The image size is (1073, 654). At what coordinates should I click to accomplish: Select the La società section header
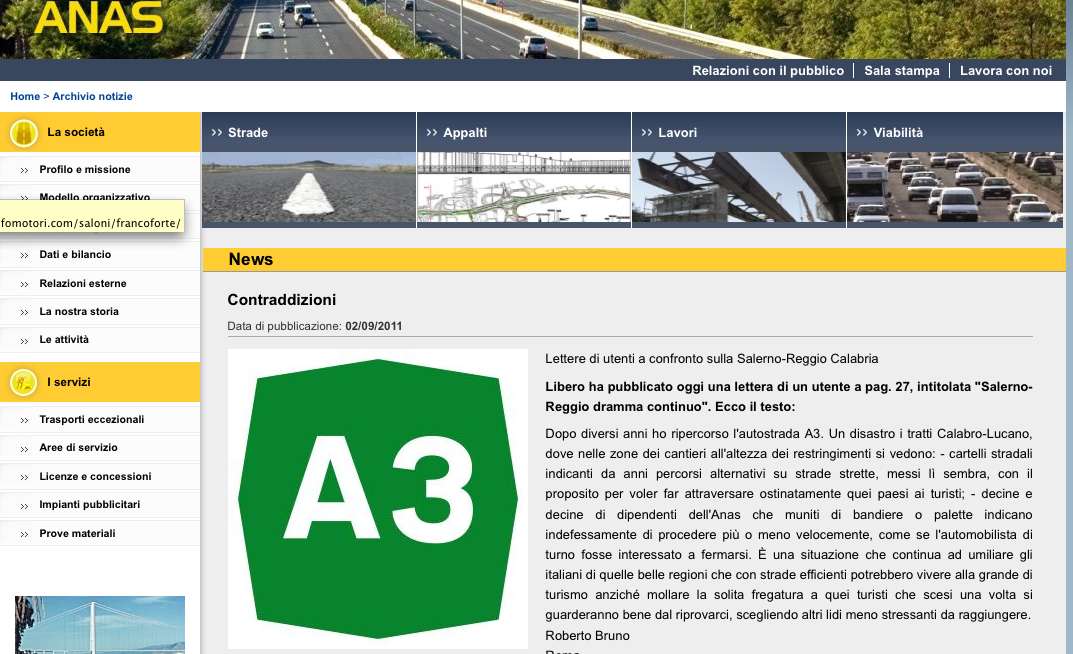100,132
